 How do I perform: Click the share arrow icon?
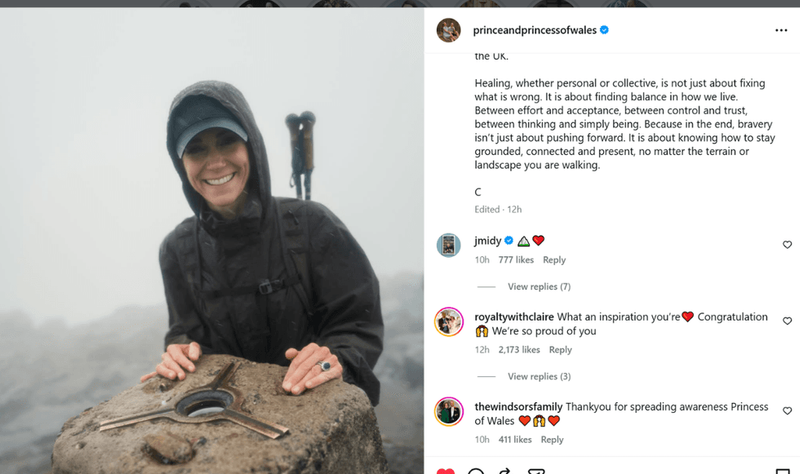[505, 470]
